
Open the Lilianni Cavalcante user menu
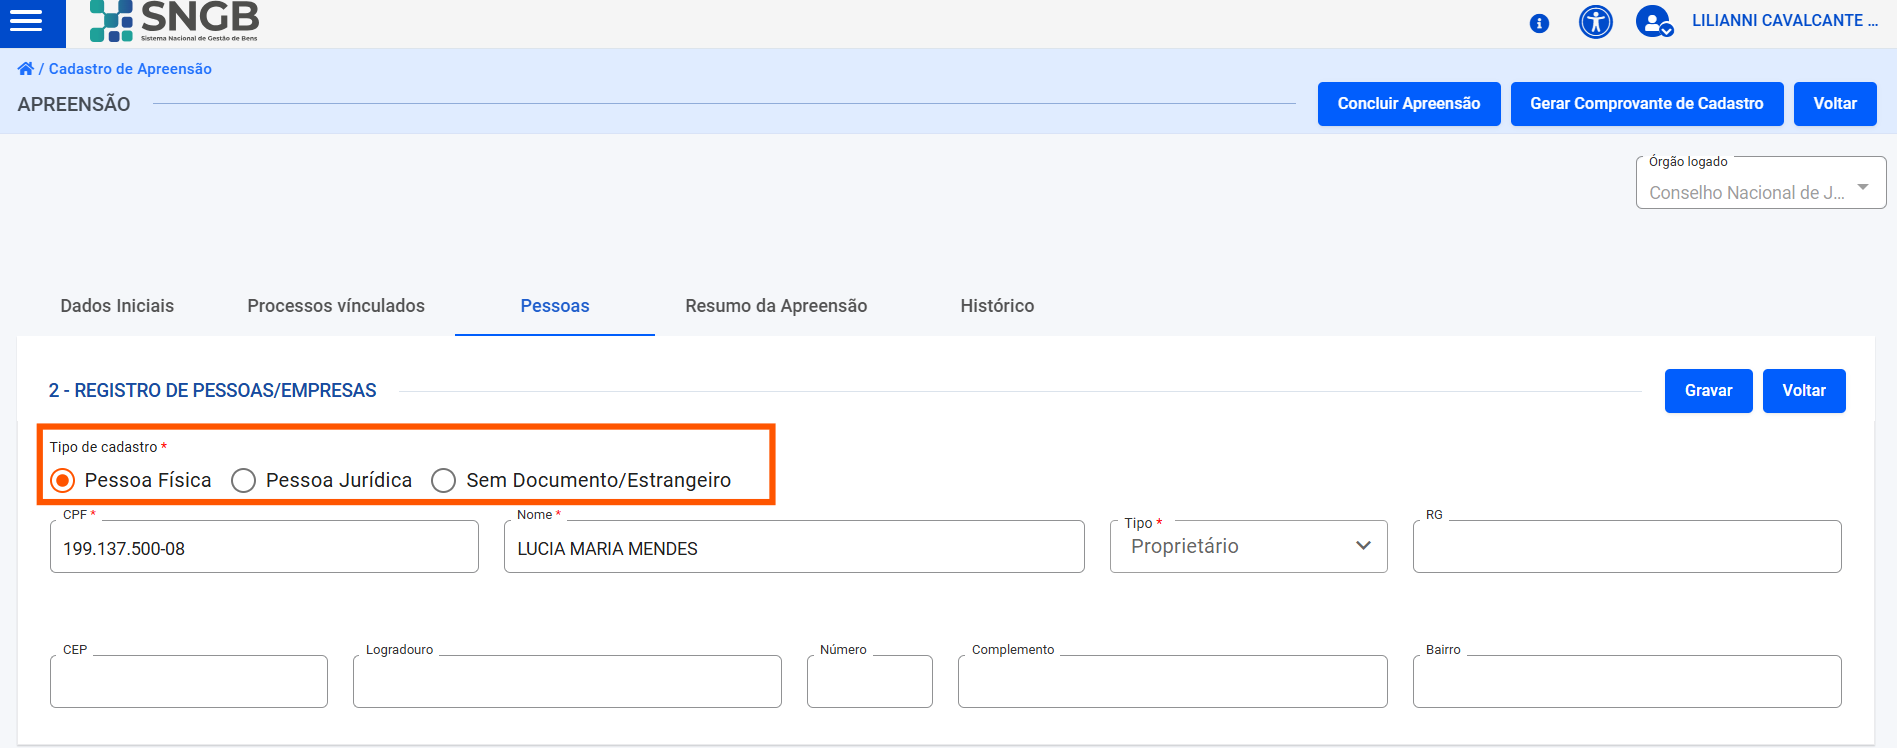[x=1784, y=21]
